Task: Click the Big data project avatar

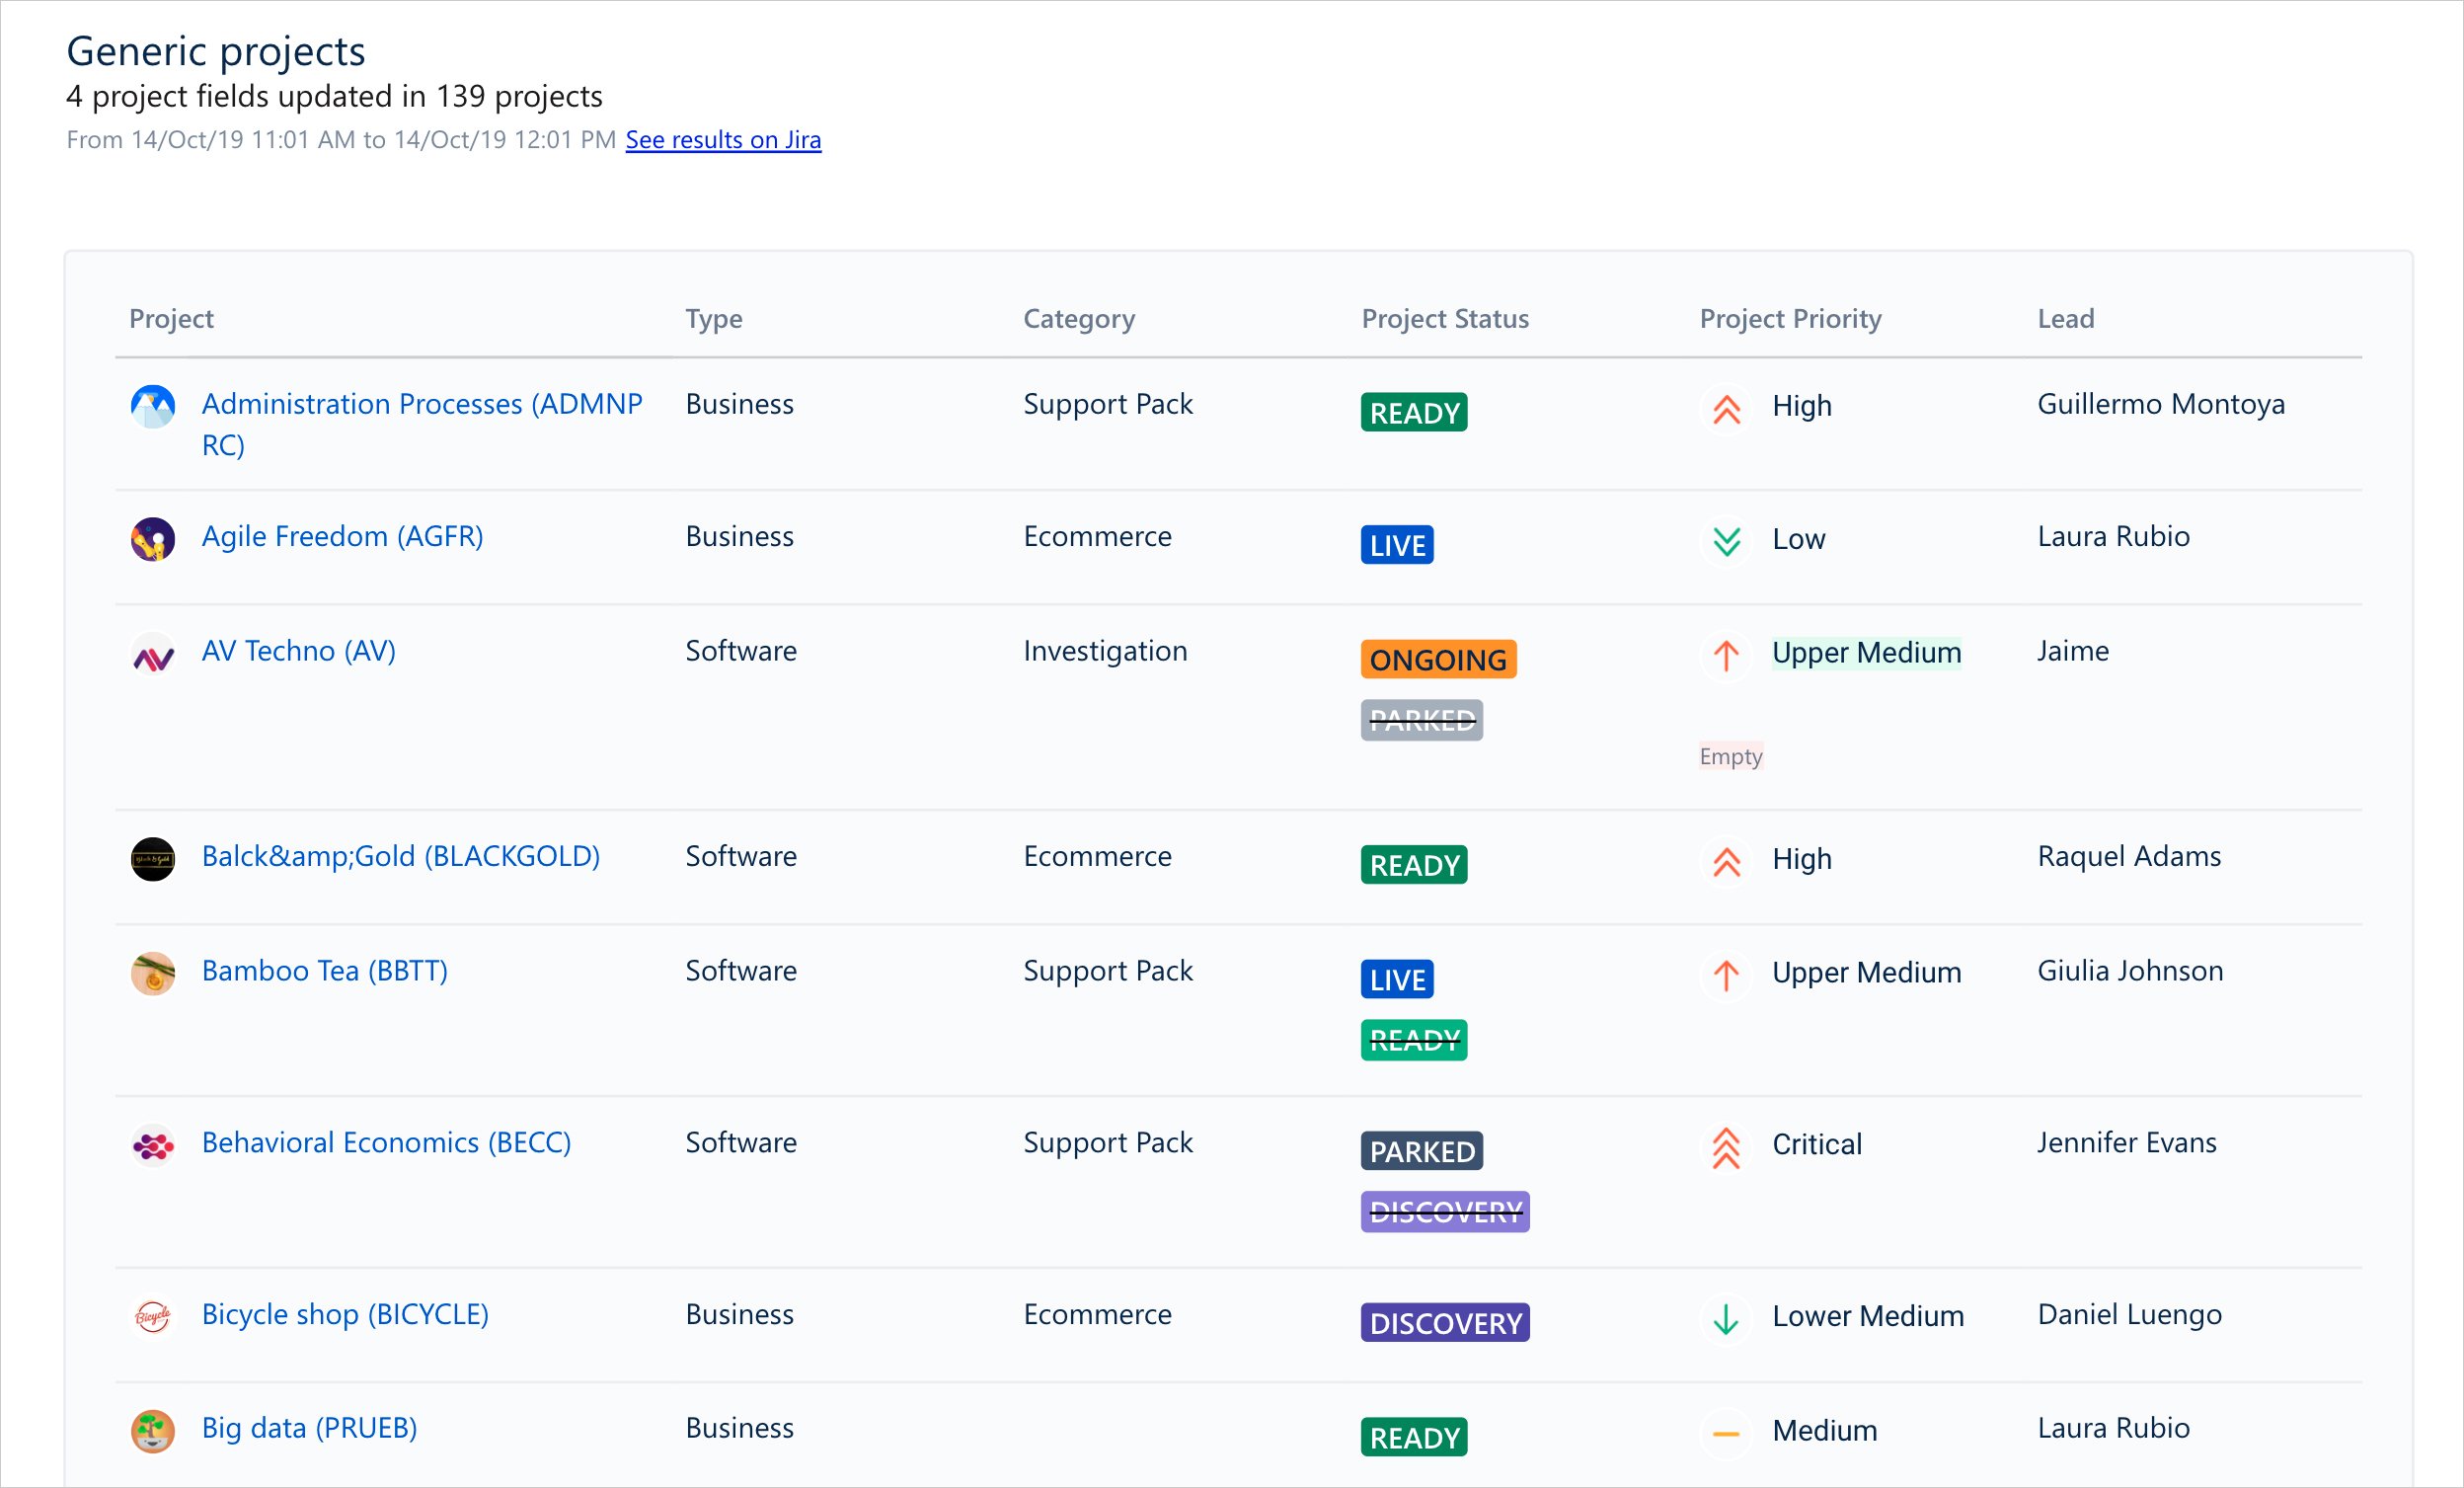Action: pyautogui.click(x=152, y=1431)
